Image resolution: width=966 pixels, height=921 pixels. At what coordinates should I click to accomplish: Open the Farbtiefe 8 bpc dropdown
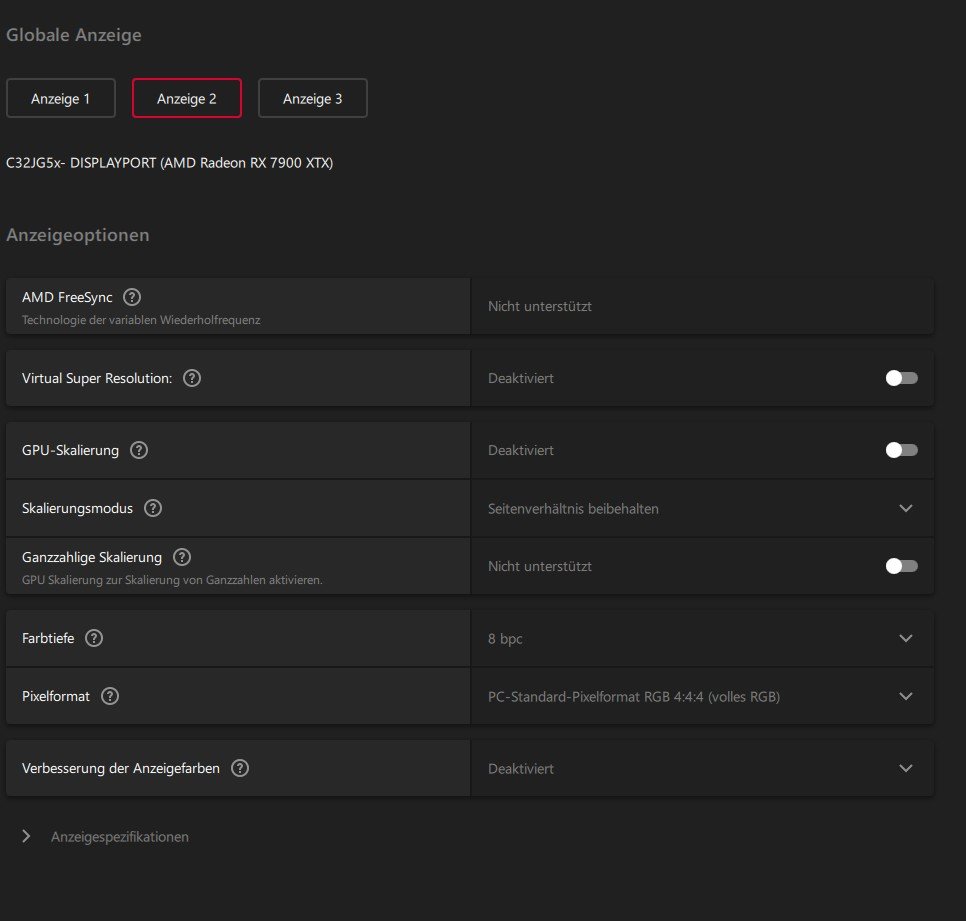pyautogui.click(x=905, y=638)
